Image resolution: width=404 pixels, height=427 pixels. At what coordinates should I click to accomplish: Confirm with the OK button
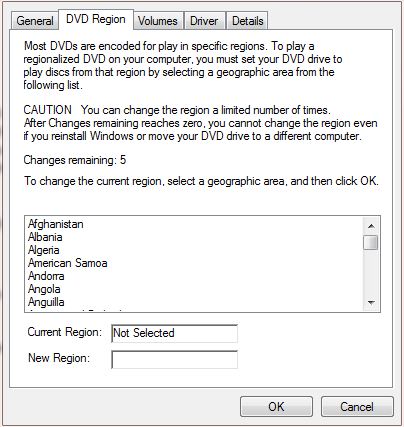(276, 407)
